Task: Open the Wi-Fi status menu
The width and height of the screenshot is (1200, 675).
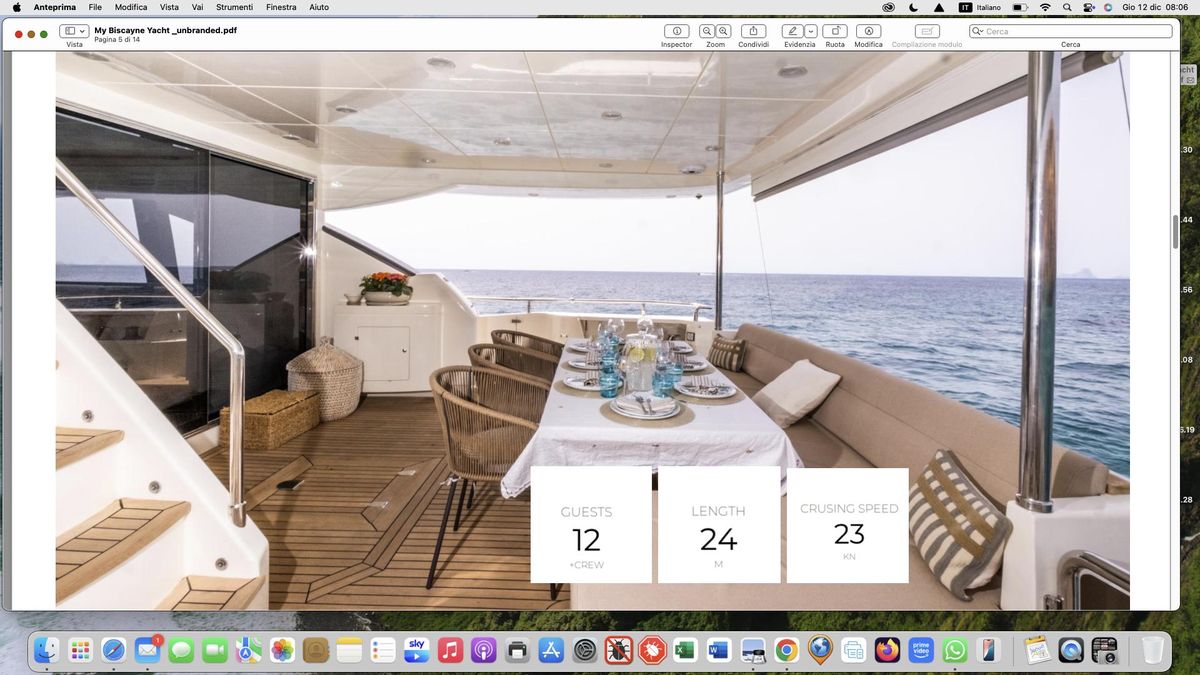Action: pos(1045,7)
